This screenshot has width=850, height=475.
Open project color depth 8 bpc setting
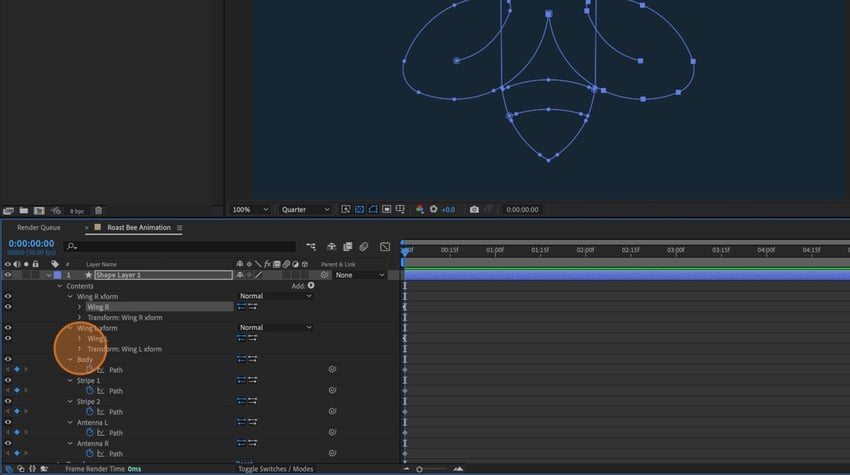coord(77,211)
